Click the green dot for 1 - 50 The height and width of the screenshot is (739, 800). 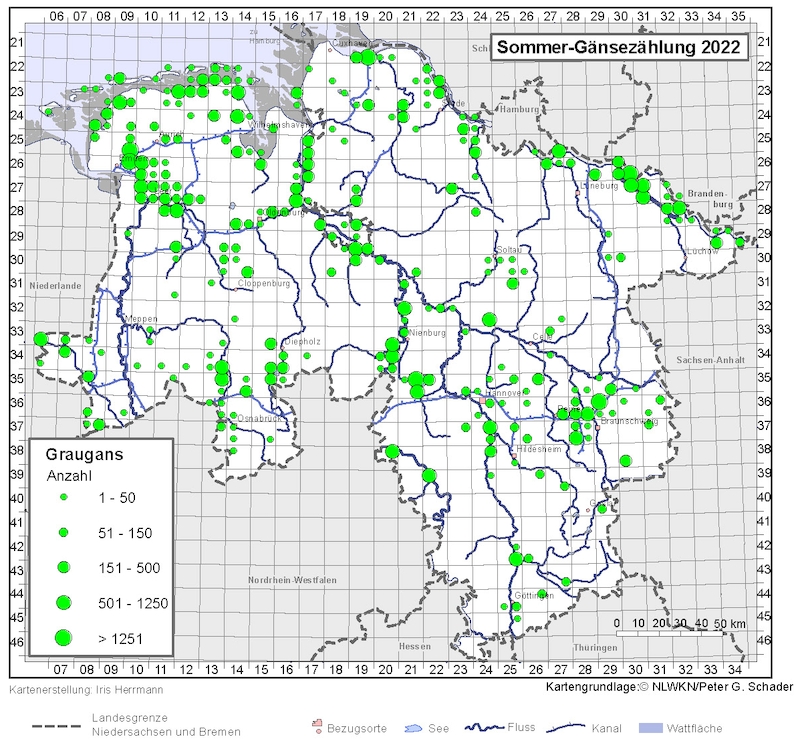pyautogui.click(x=63, y=497)
